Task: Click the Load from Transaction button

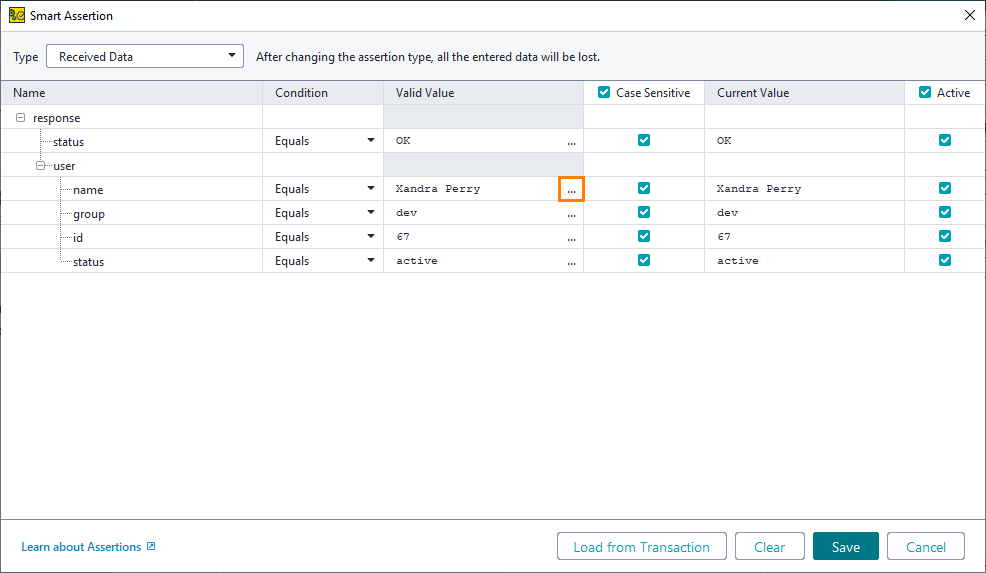Action: pyautogui.click(x=641, y=547)
